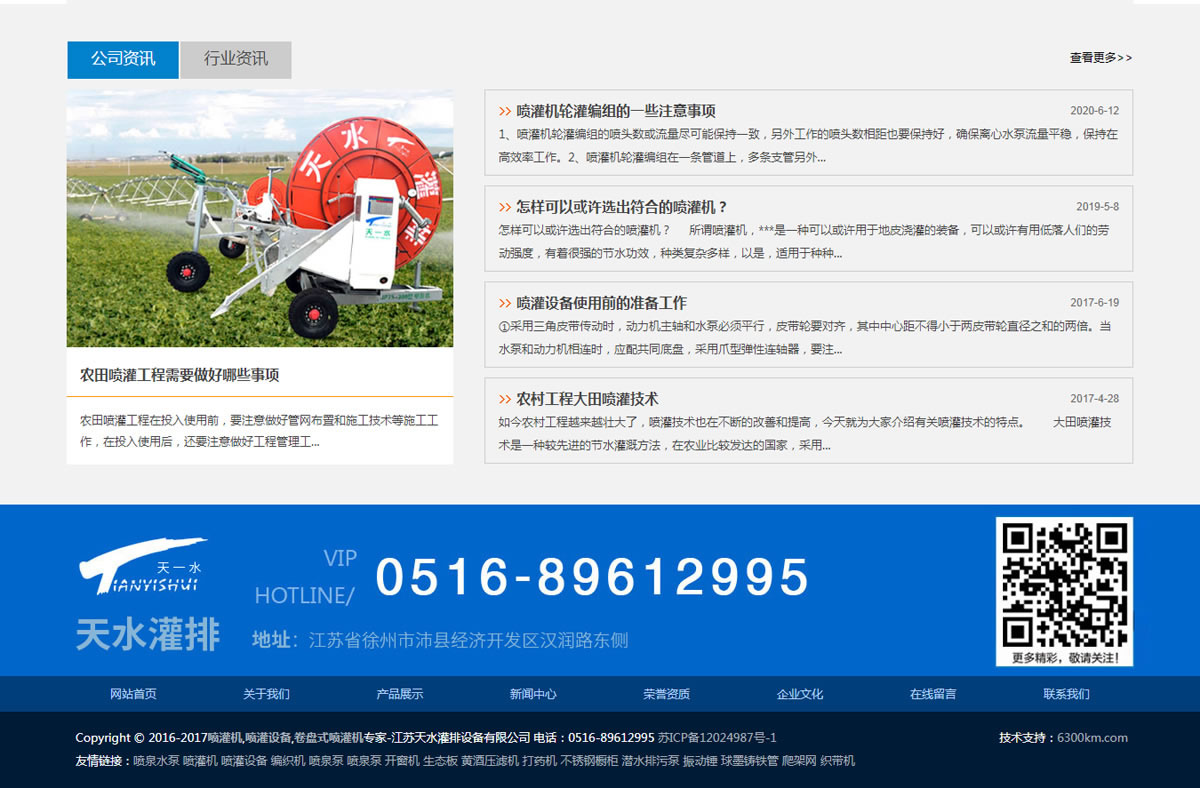
Task: Open news 喷灌机轮灌编组的一些注意事项
Action: [x=616, y=111]
